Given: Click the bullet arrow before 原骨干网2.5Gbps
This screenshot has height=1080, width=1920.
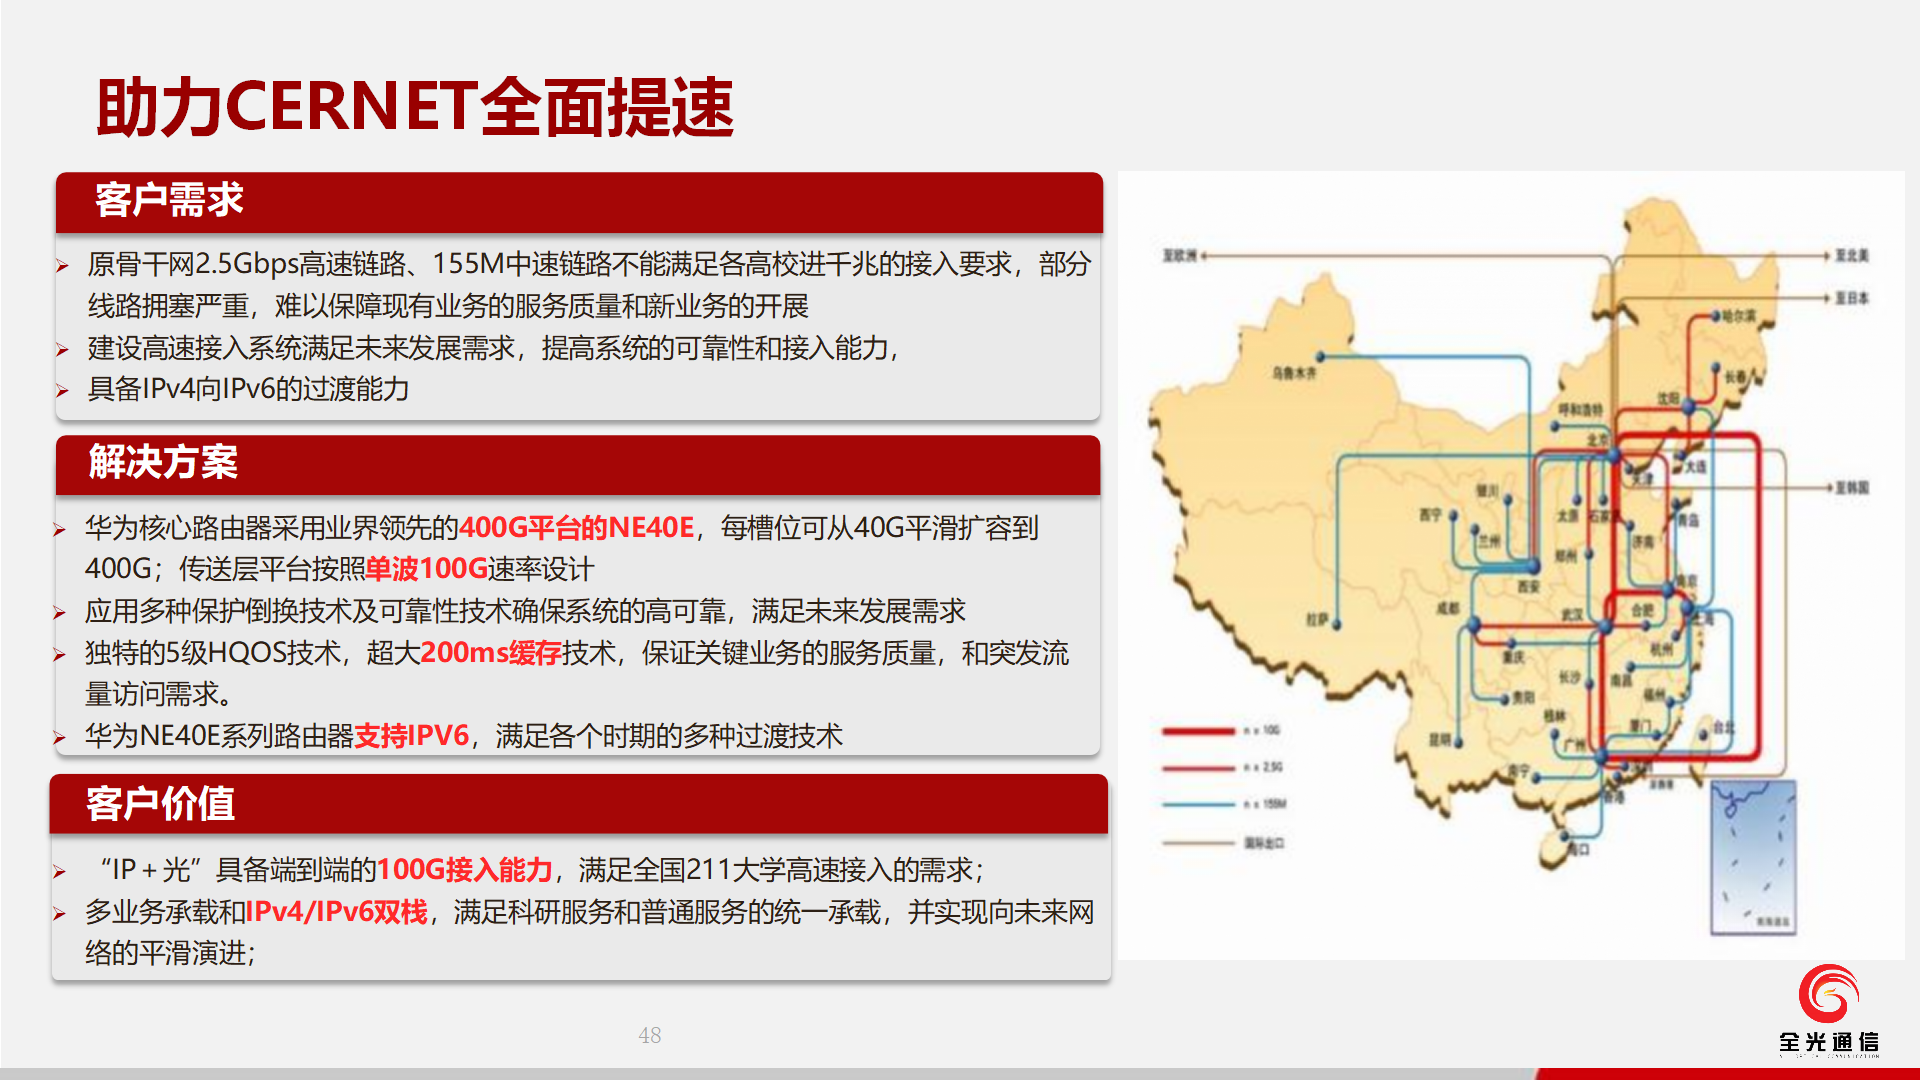Looking at the screenshot, I should point(63,266).
